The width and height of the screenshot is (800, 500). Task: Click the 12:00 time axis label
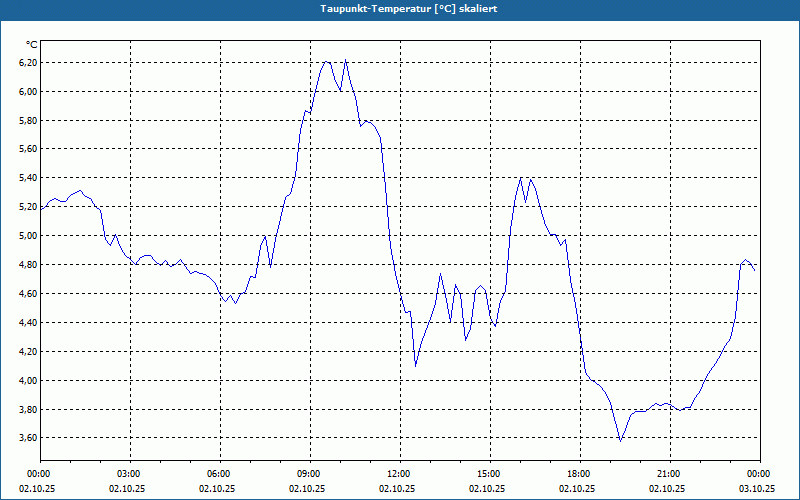pos(401,474)
